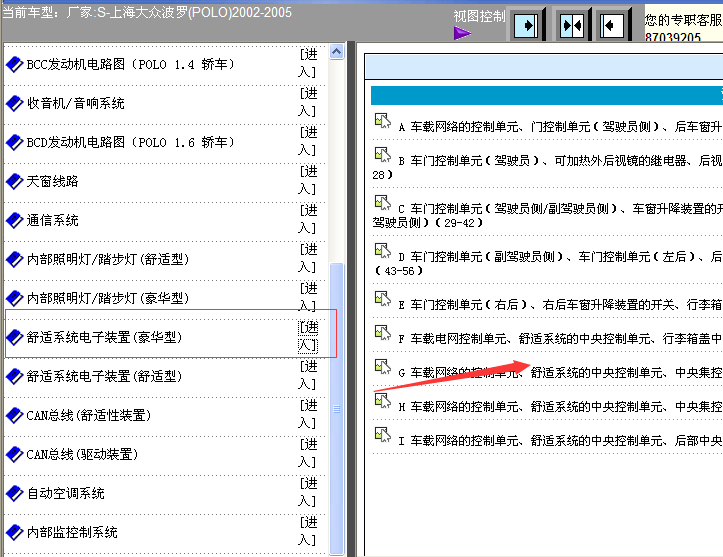Click [进入] for 天窗线路
The width and height of the screenshot is (723, 557).
[308, 180]
